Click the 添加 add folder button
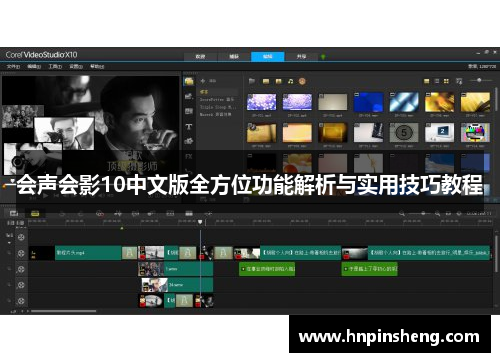 [208, 81]
